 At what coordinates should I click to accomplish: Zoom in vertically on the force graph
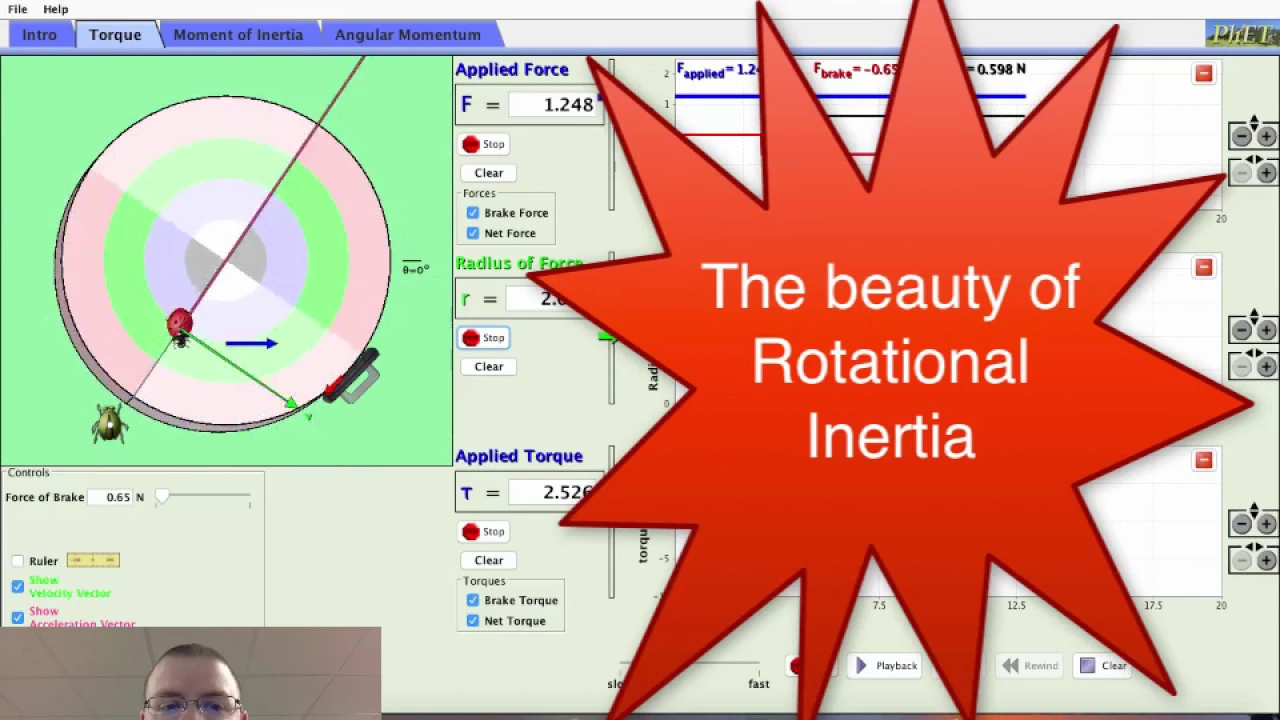[x=1266, y=137]
